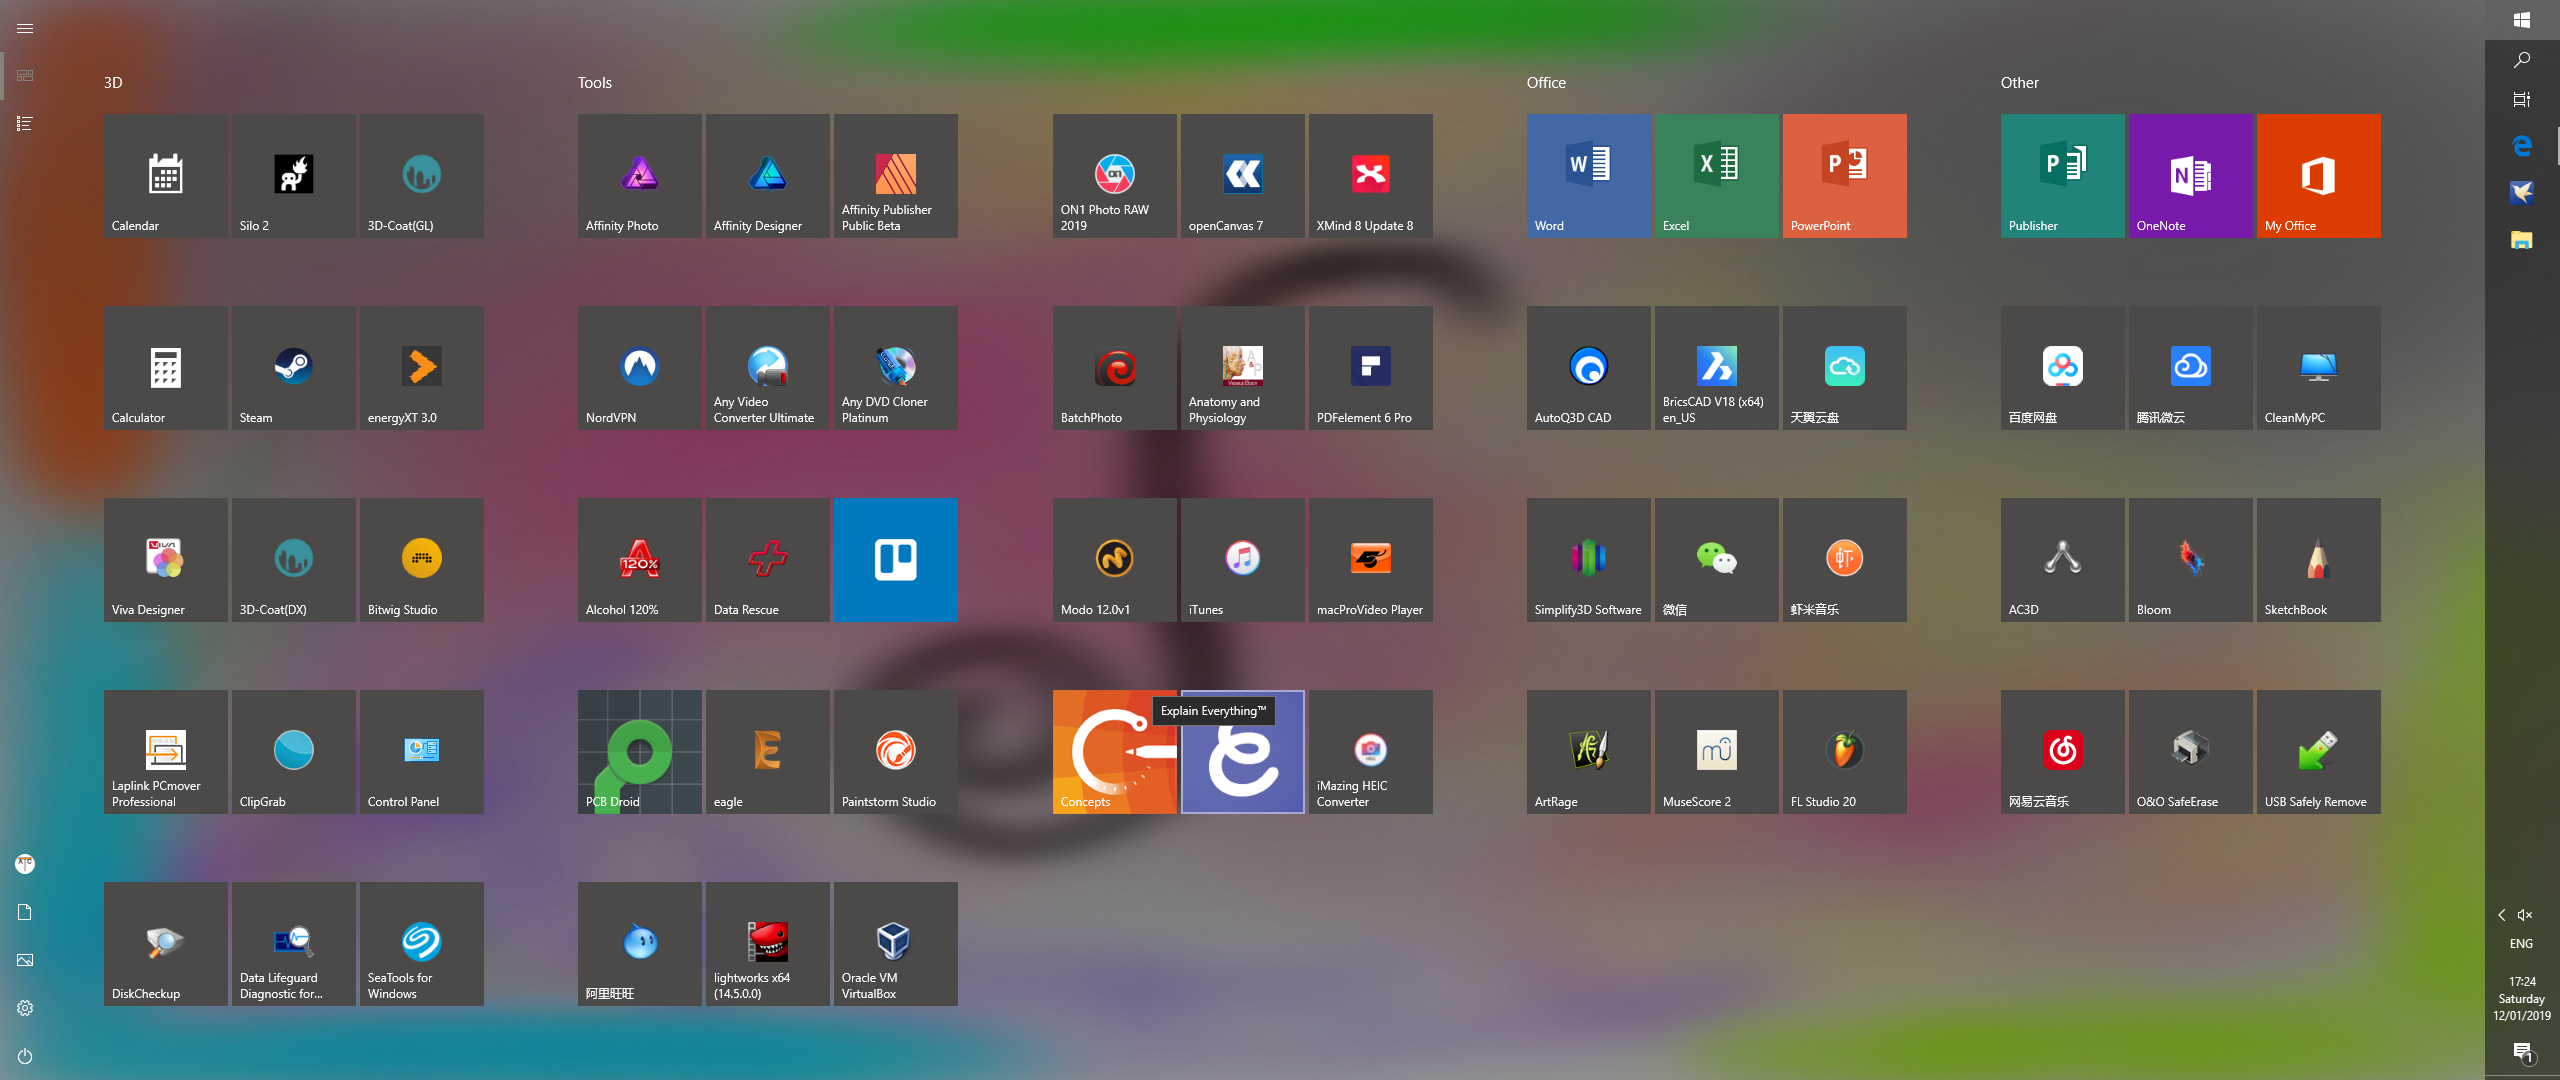Open Any Video Converter Ultimate
This screenshot has width=2560, height=1080.
pyautogui.click(x=768, y=368)
